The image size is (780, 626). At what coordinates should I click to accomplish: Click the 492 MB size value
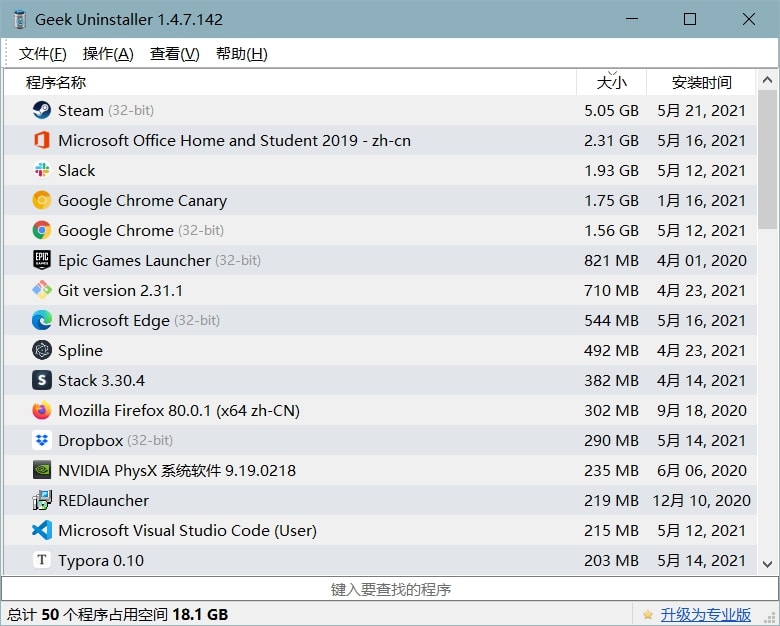[x=611, y=350]
